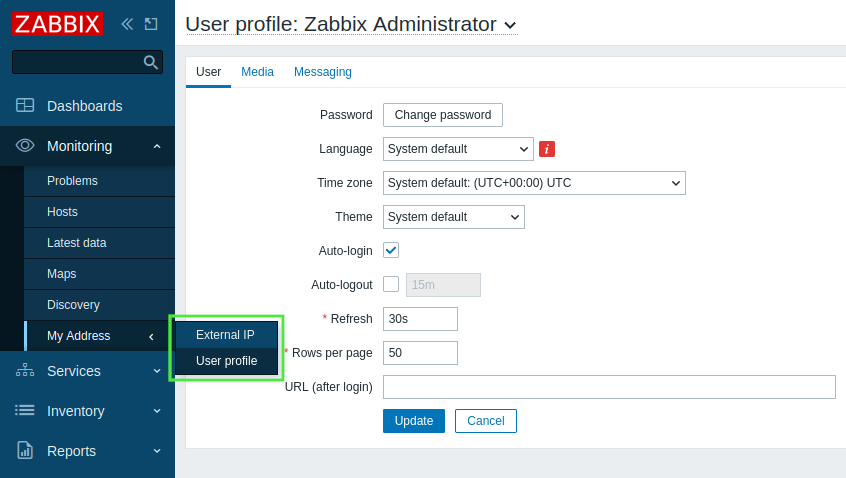Open the User profile title dropdown
The height and width of the screenshot is (478, 846).
pyautogui.click(x=351, y=24)
